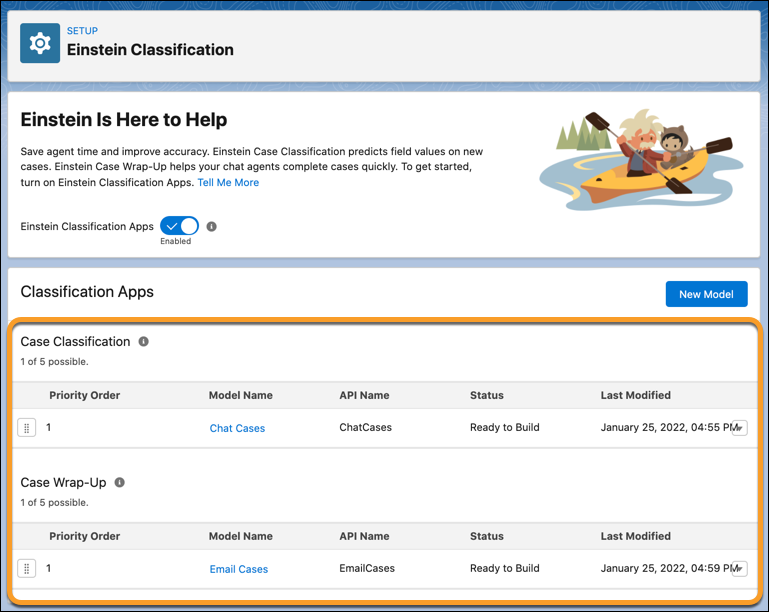Click the New Model button

[706, 294]
